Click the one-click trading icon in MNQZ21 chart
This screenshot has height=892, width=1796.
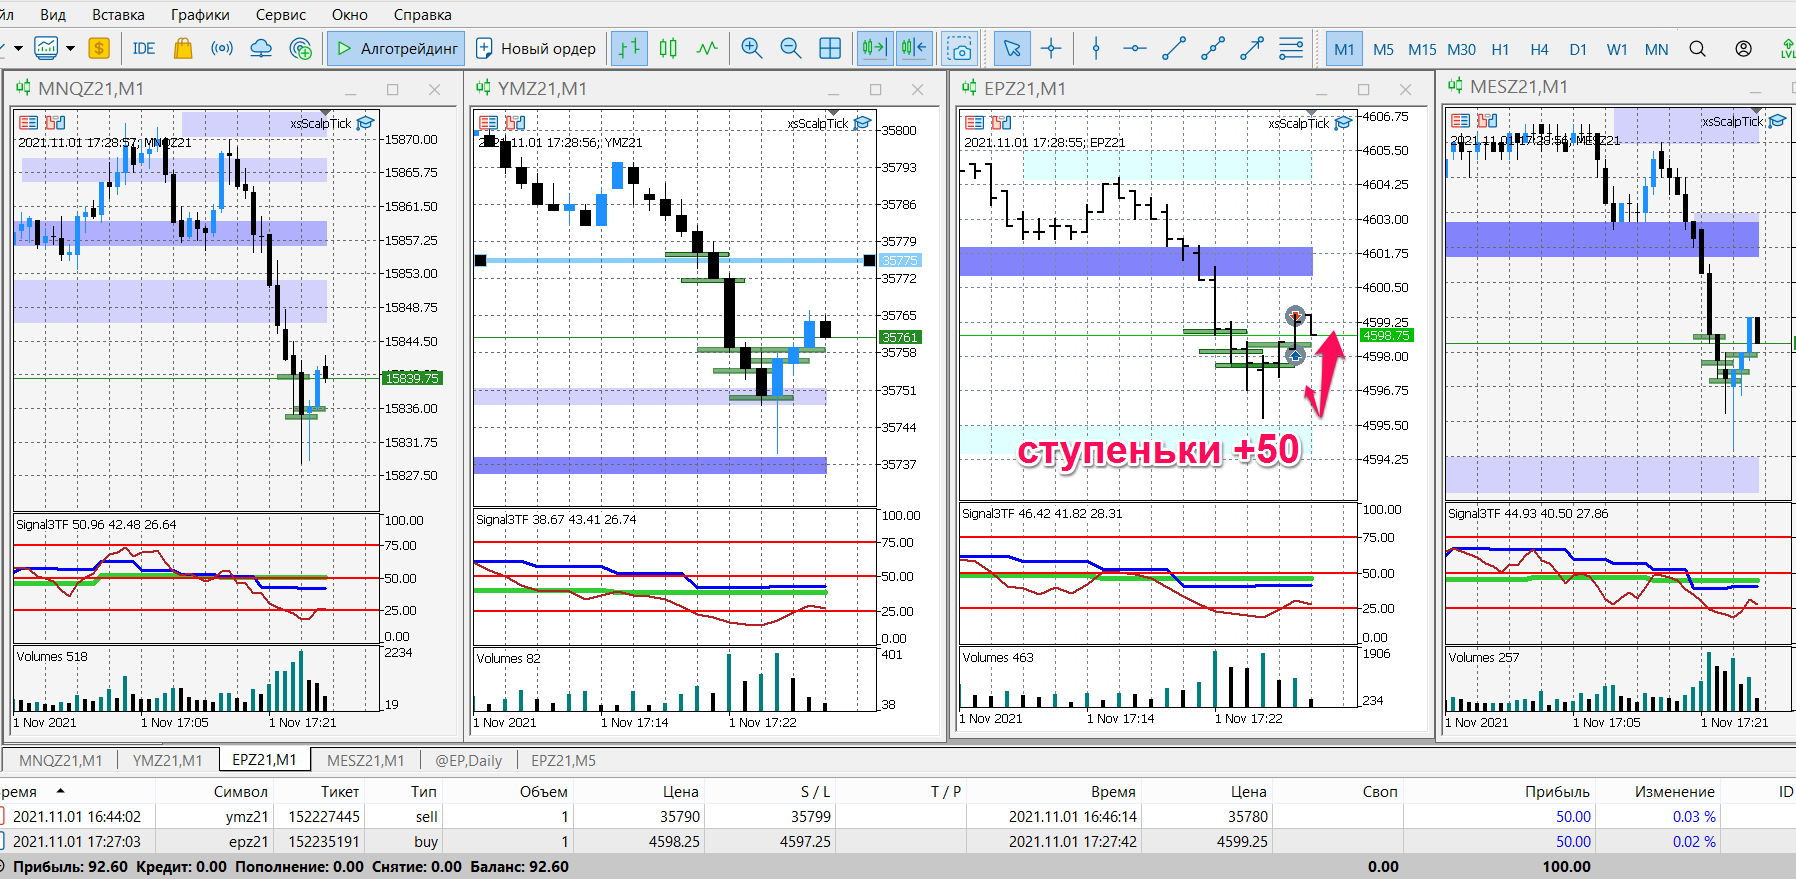[55, 122]
